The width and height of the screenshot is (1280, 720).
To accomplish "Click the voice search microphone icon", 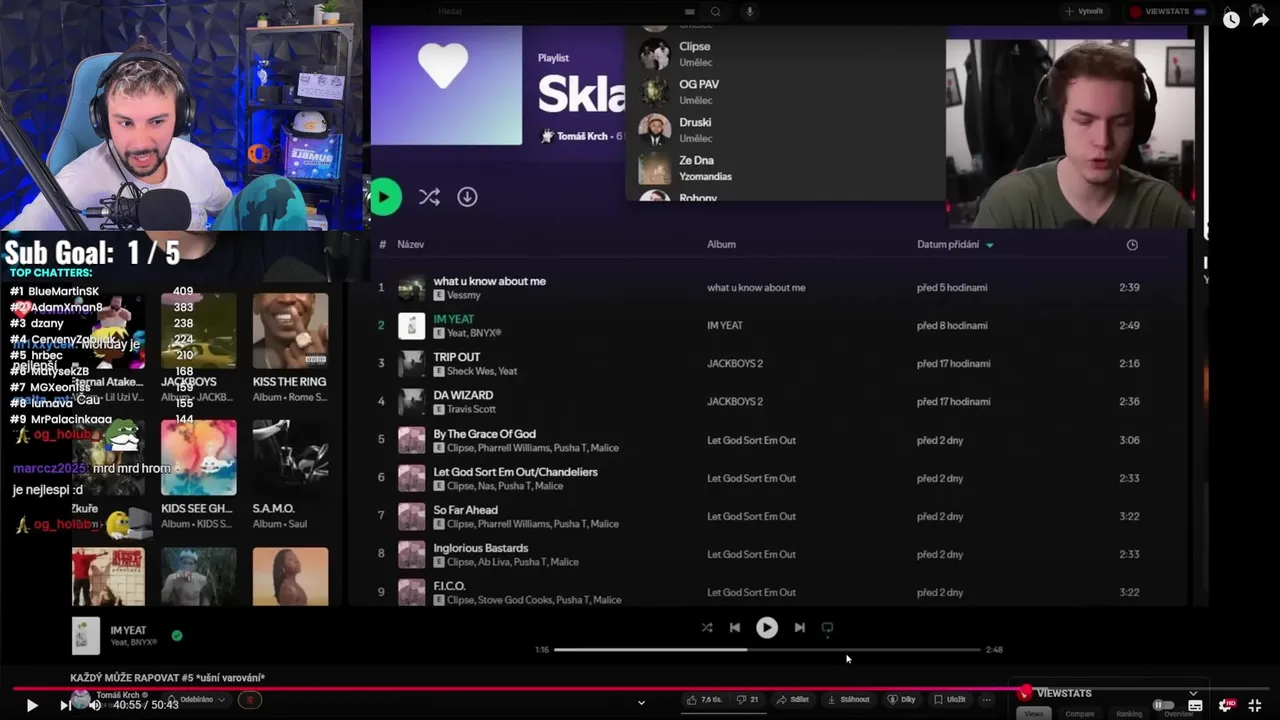I will pos(749,12).
